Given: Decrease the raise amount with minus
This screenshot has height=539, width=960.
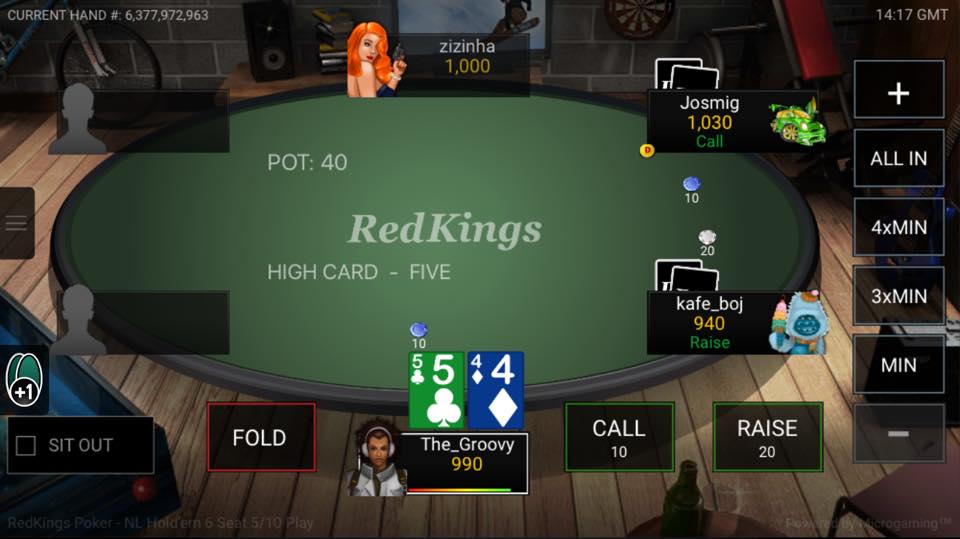Looking at the screenshot, I should [899, 433].
